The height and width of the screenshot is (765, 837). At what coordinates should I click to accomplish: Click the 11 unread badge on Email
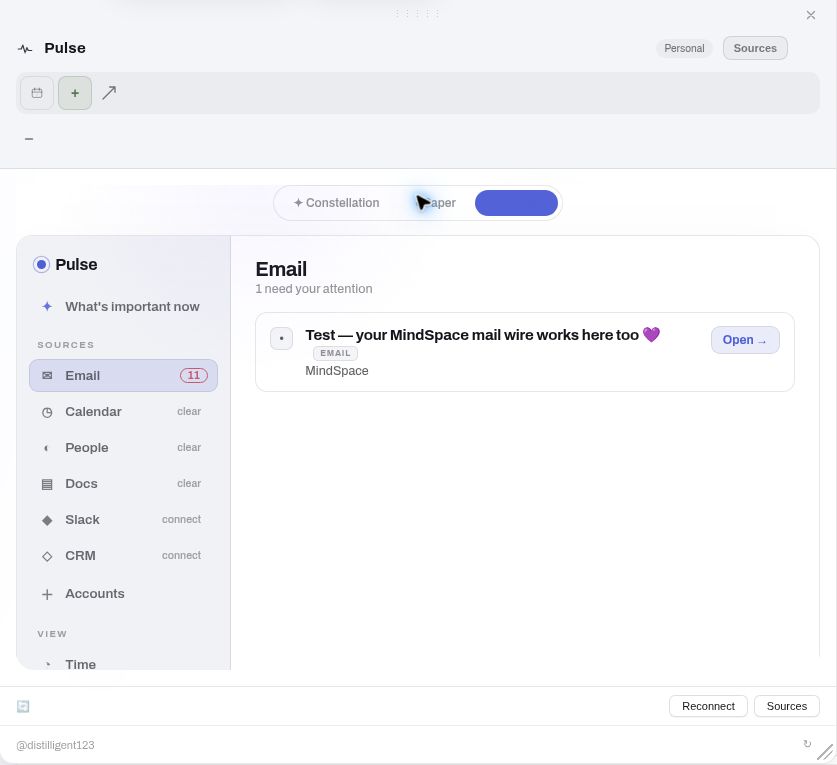coord(194,375)
